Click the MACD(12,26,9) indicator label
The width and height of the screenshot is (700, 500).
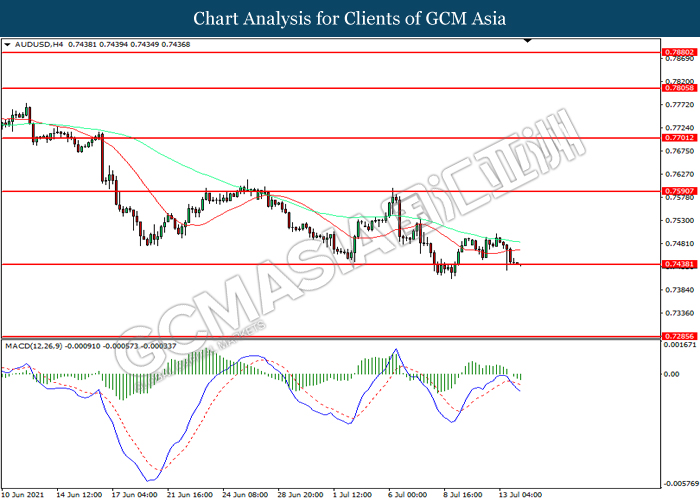click(x=33, y=345)
